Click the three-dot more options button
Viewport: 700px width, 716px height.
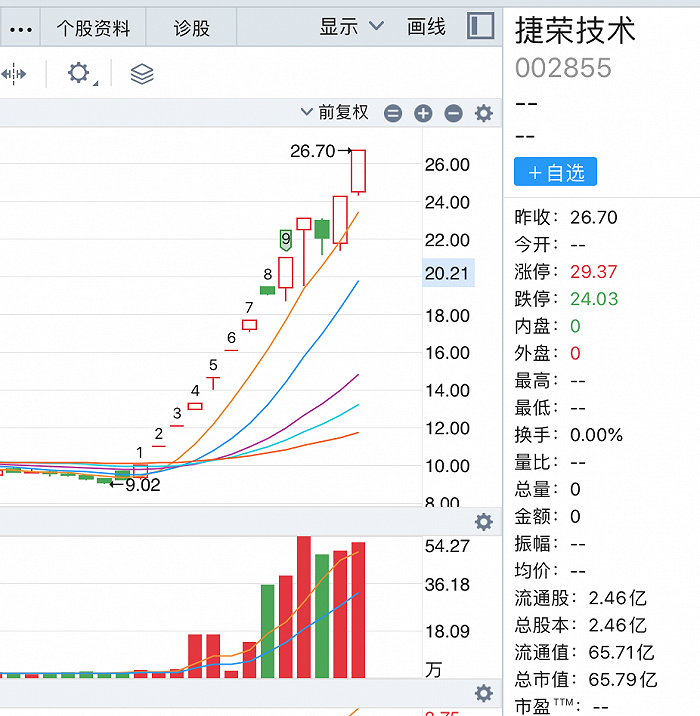(x=20, y=28)
